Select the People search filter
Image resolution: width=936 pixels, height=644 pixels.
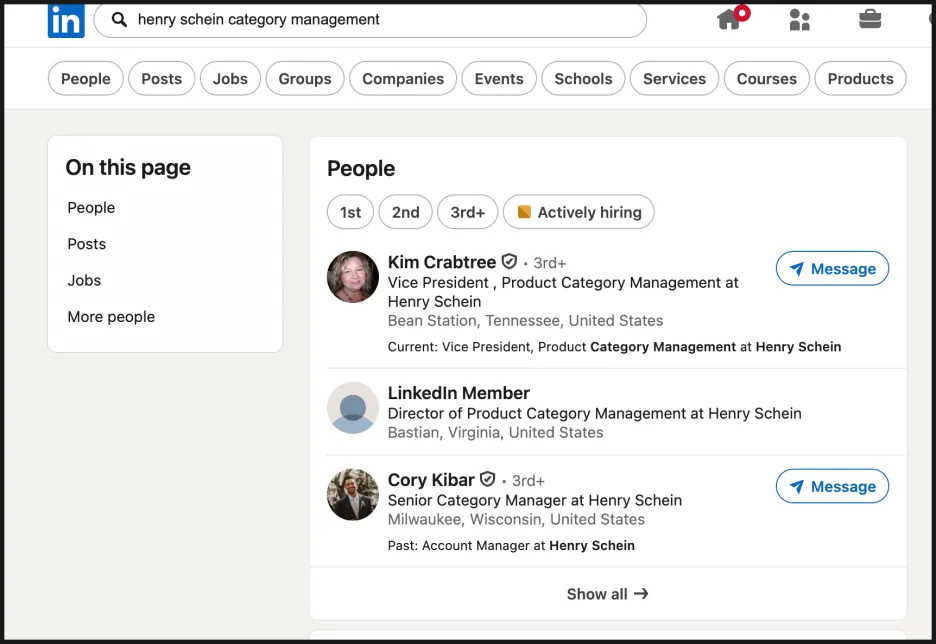click(85, 78)
